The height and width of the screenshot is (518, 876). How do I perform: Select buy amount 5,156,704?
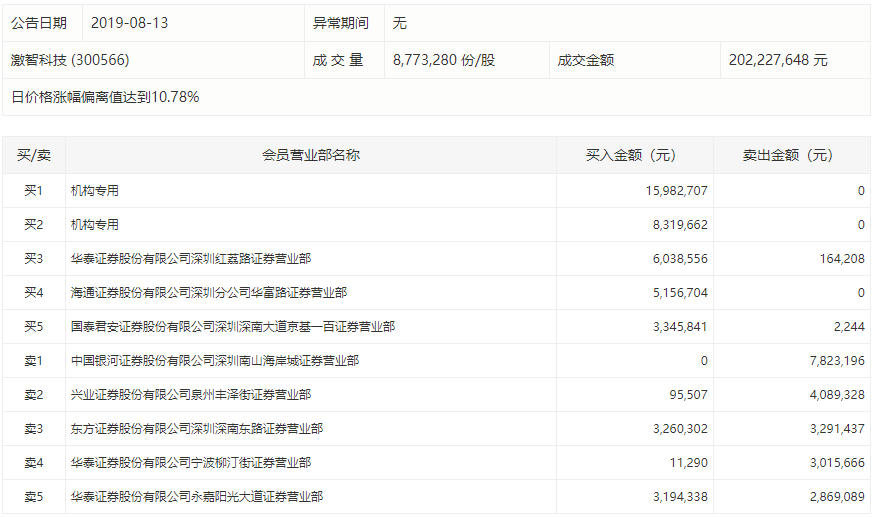(x=680, y=292)
